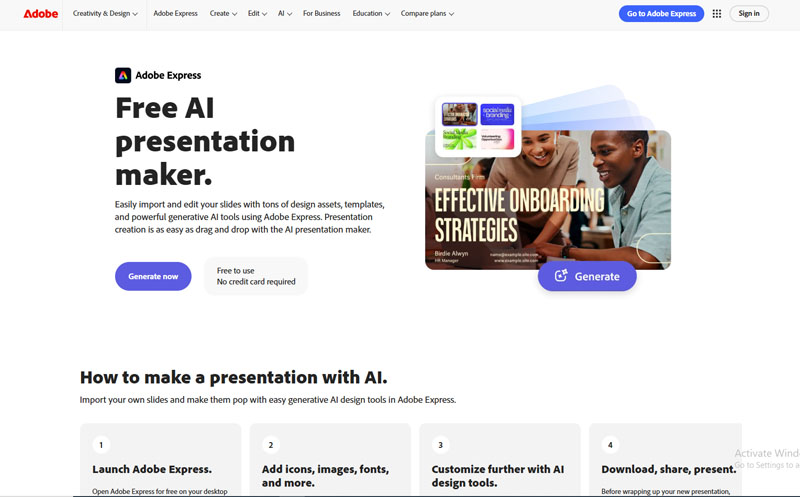Select the social media branding thumbnail
This screenshot has width=800, height=497.
click(497, 114)
